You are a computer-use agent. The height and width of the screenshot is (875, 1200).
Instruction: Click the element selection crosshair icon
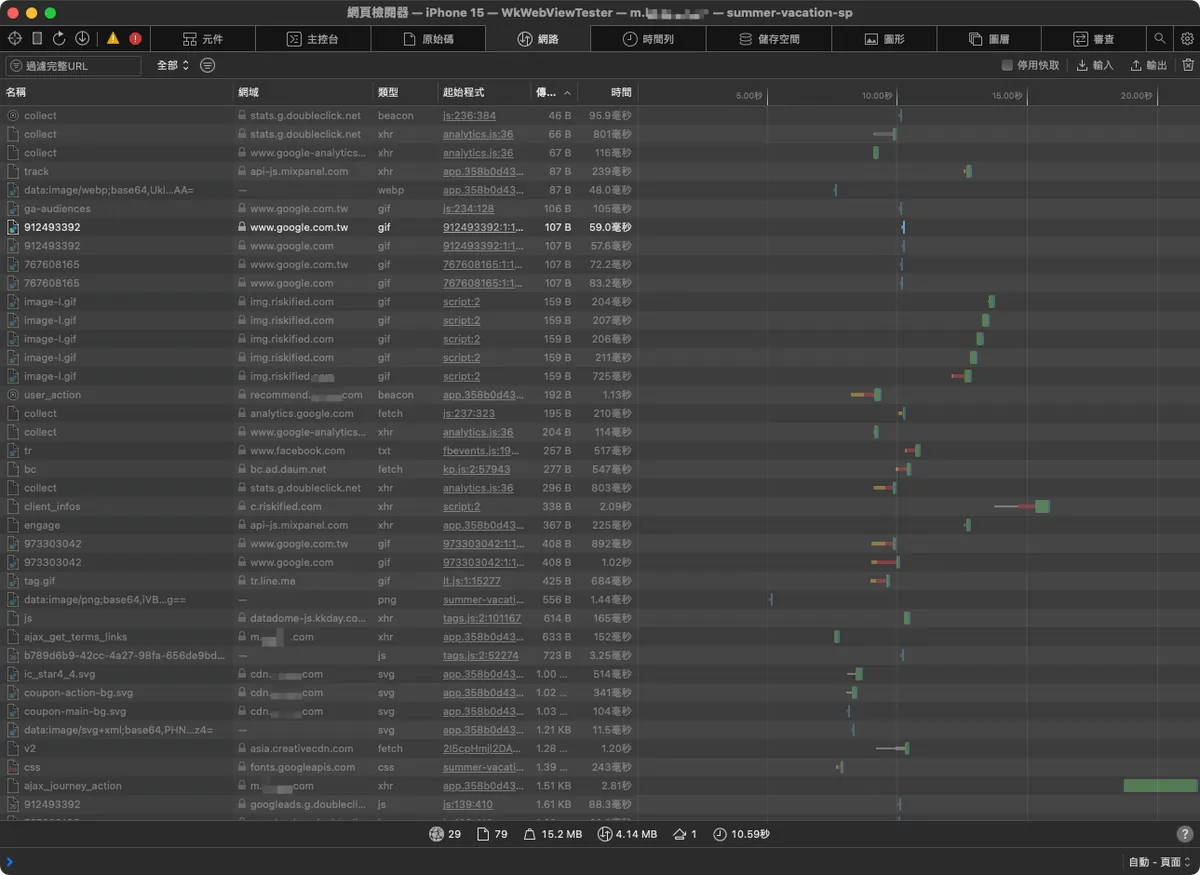[x=15, y=39]
